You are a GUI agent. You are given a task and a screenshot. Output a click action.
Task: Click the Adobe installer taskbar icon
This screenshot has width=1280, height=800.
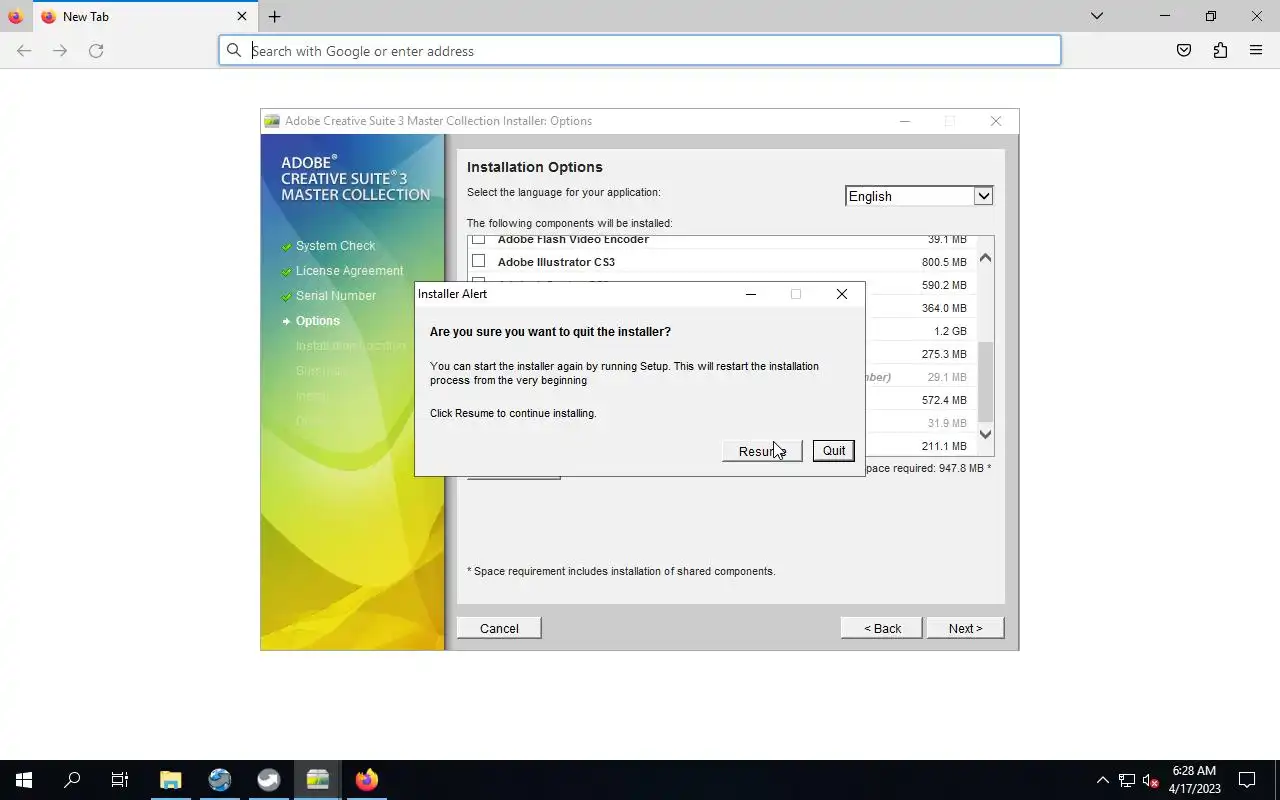click(318, 780)
